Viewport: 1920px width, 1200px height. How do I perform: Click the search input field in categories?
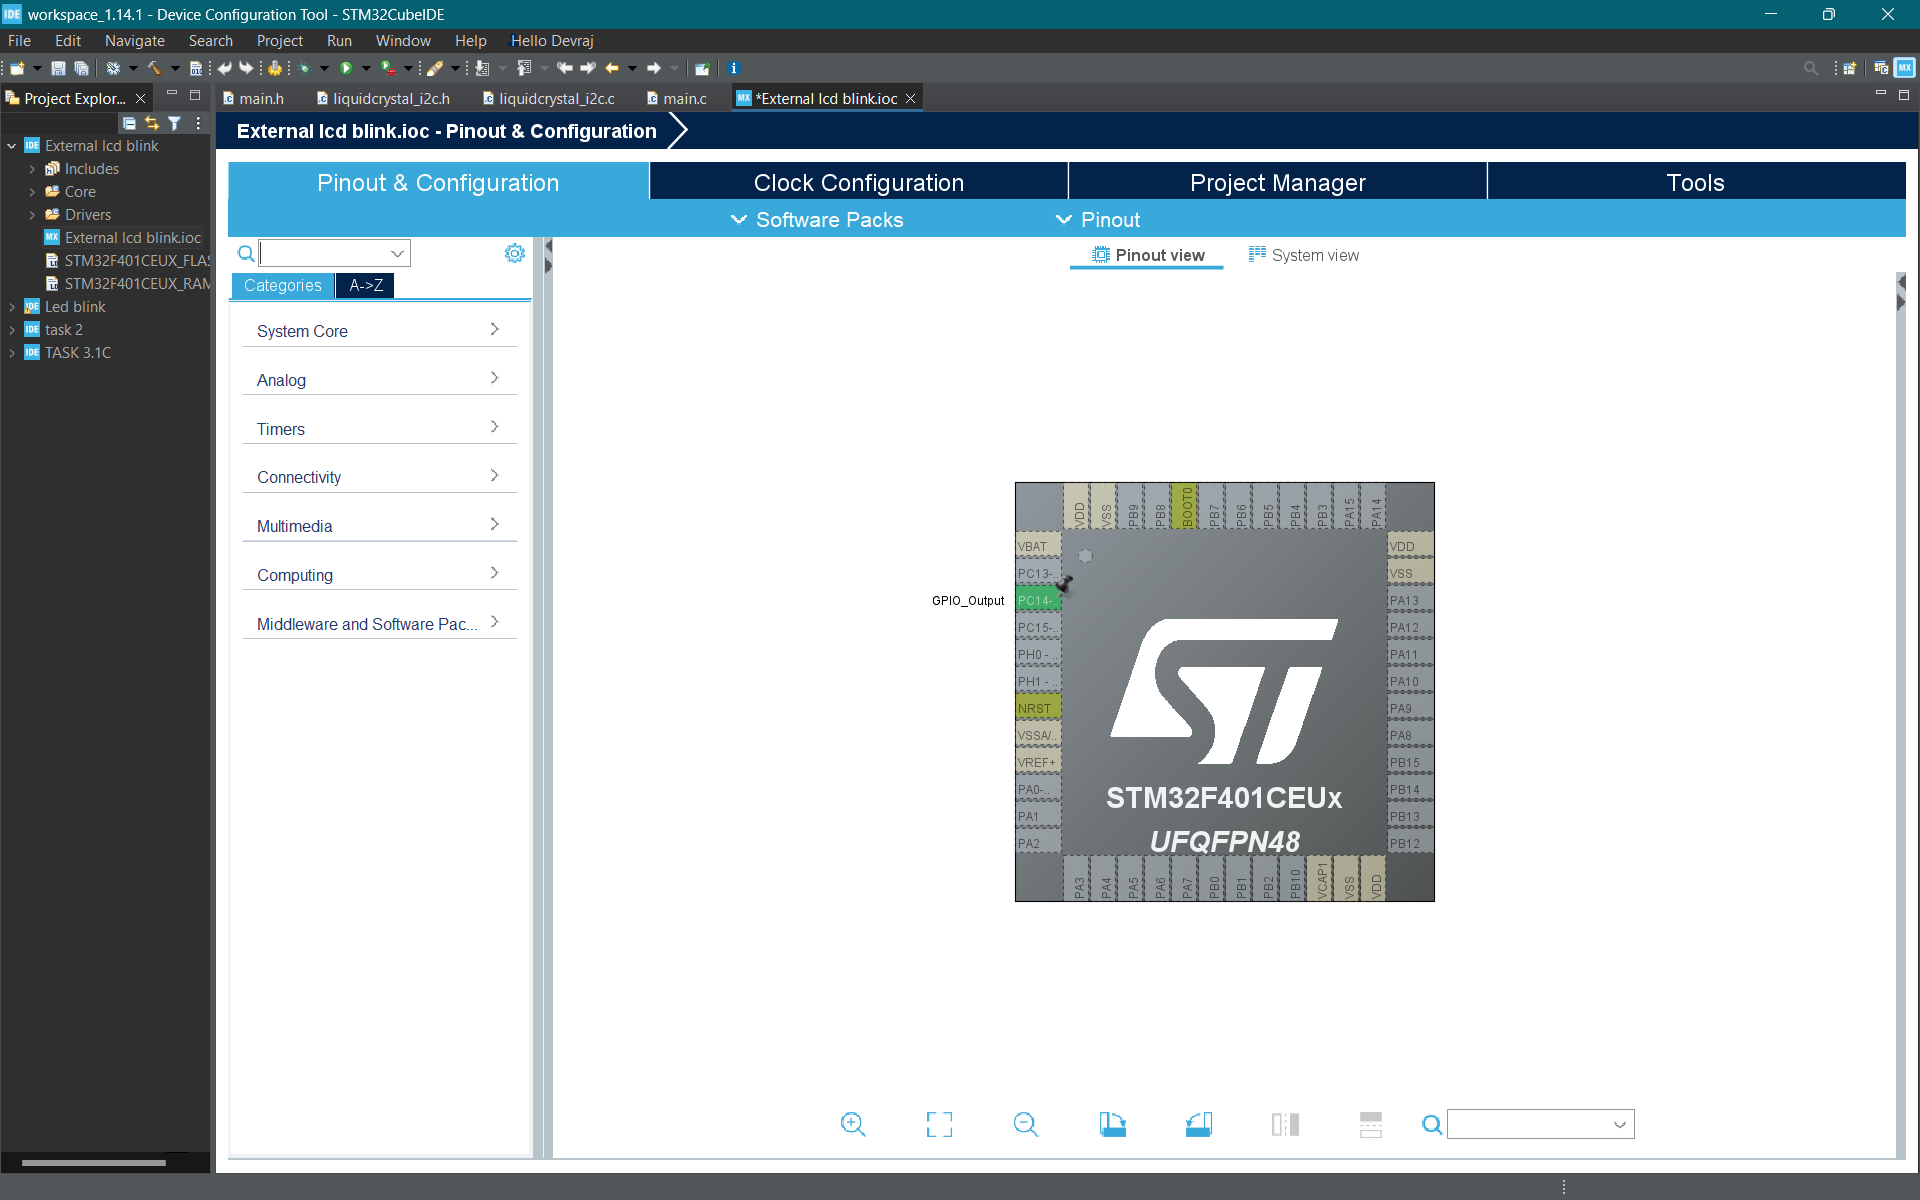[323, 253]
